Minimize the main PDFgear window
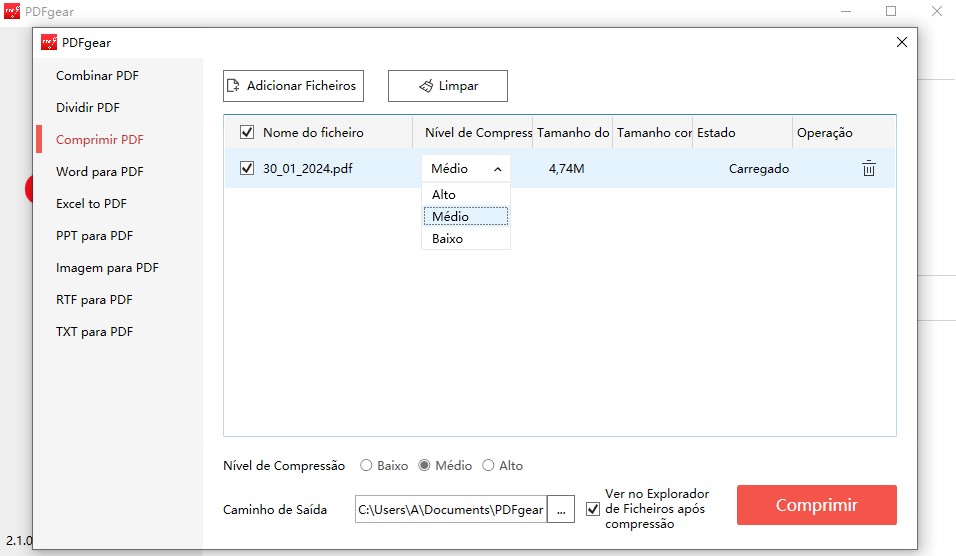Viewport: 956px width, 556px height. [x=846, y=11]
